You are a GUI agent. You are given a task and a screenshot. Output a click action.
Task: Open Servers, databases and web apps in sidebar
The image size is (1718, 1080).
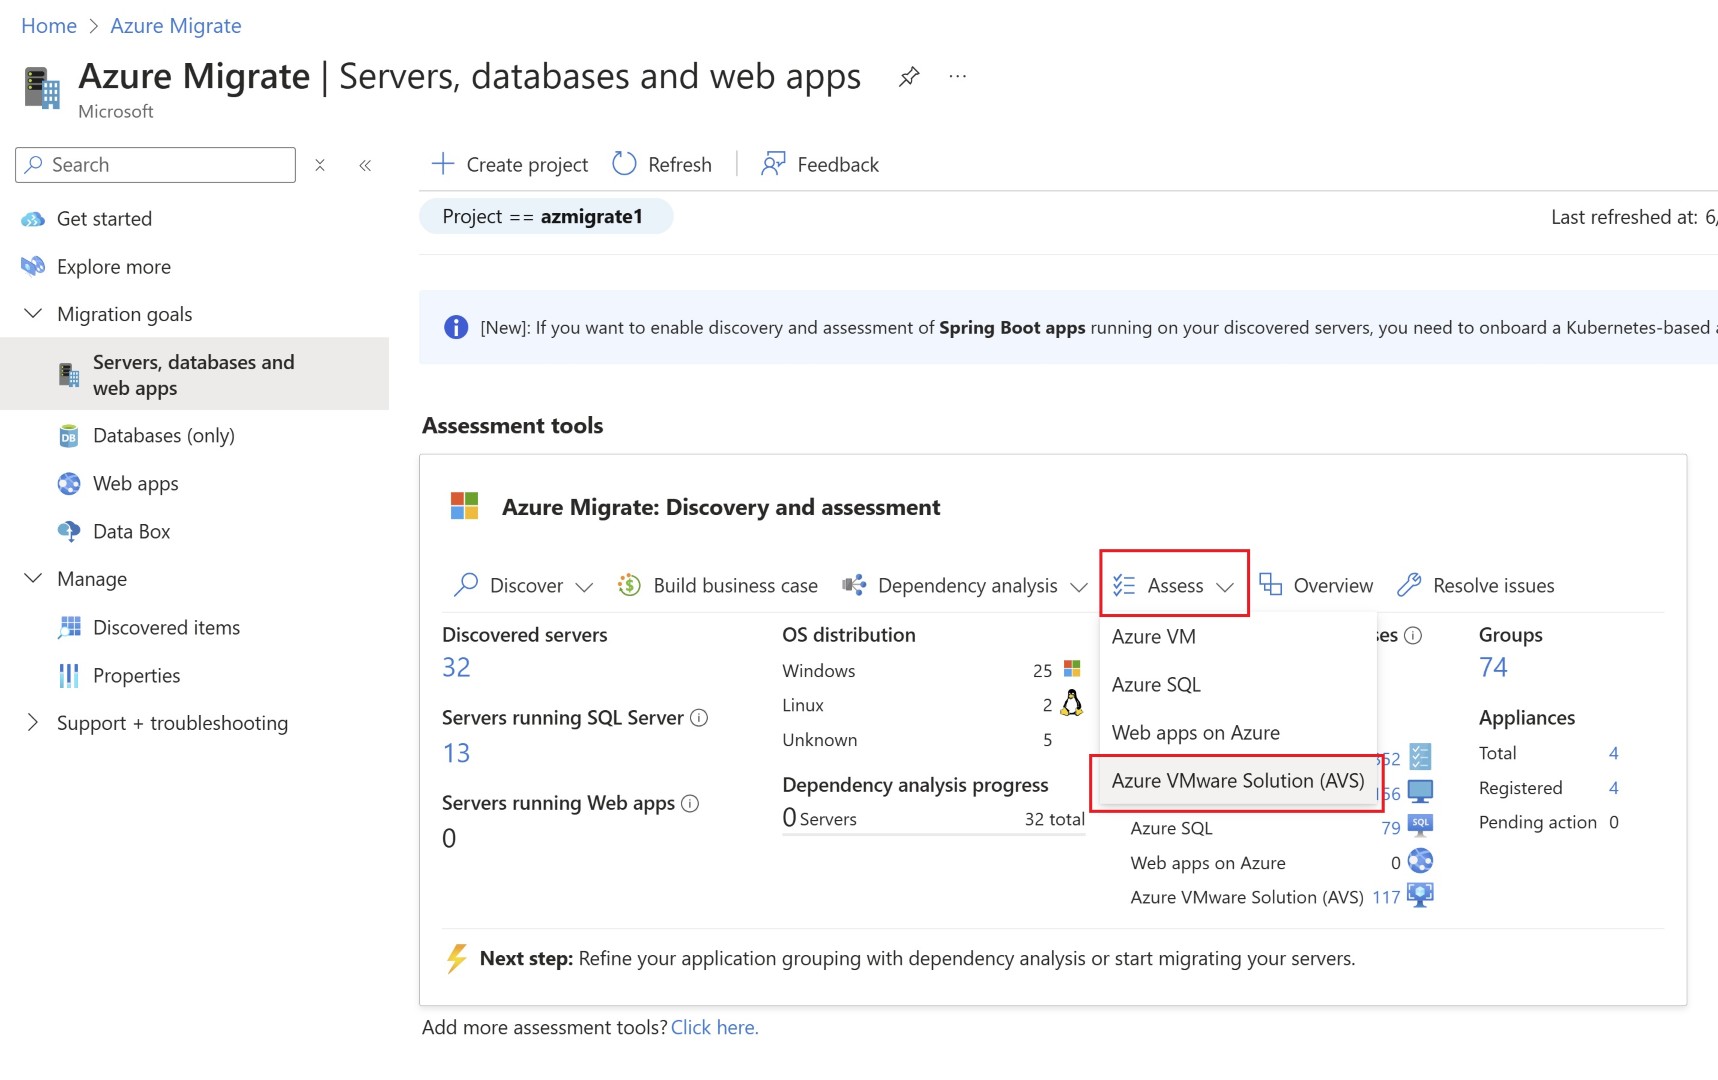point(195,375)
